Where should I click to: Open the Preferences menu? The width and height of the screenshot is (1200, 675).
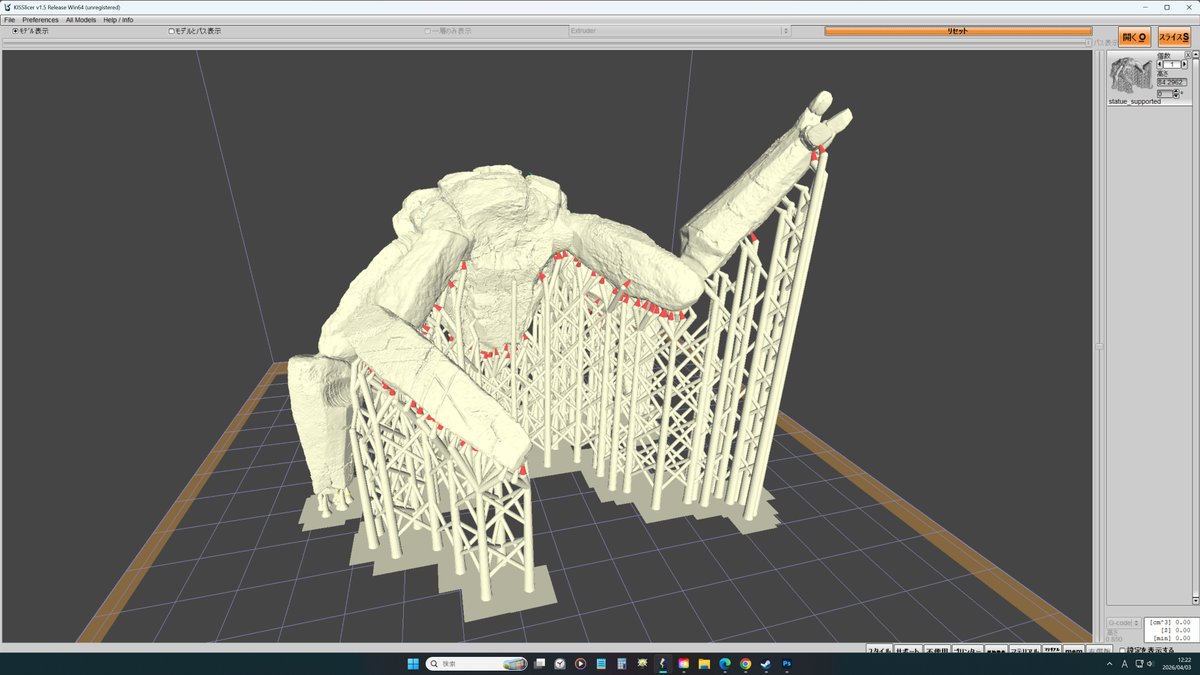[41, 20]
